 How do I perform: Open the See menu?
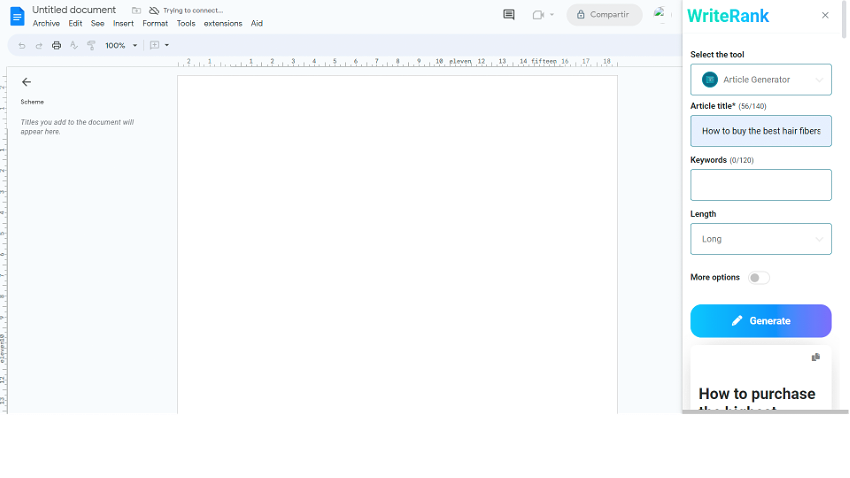(98, 23)
